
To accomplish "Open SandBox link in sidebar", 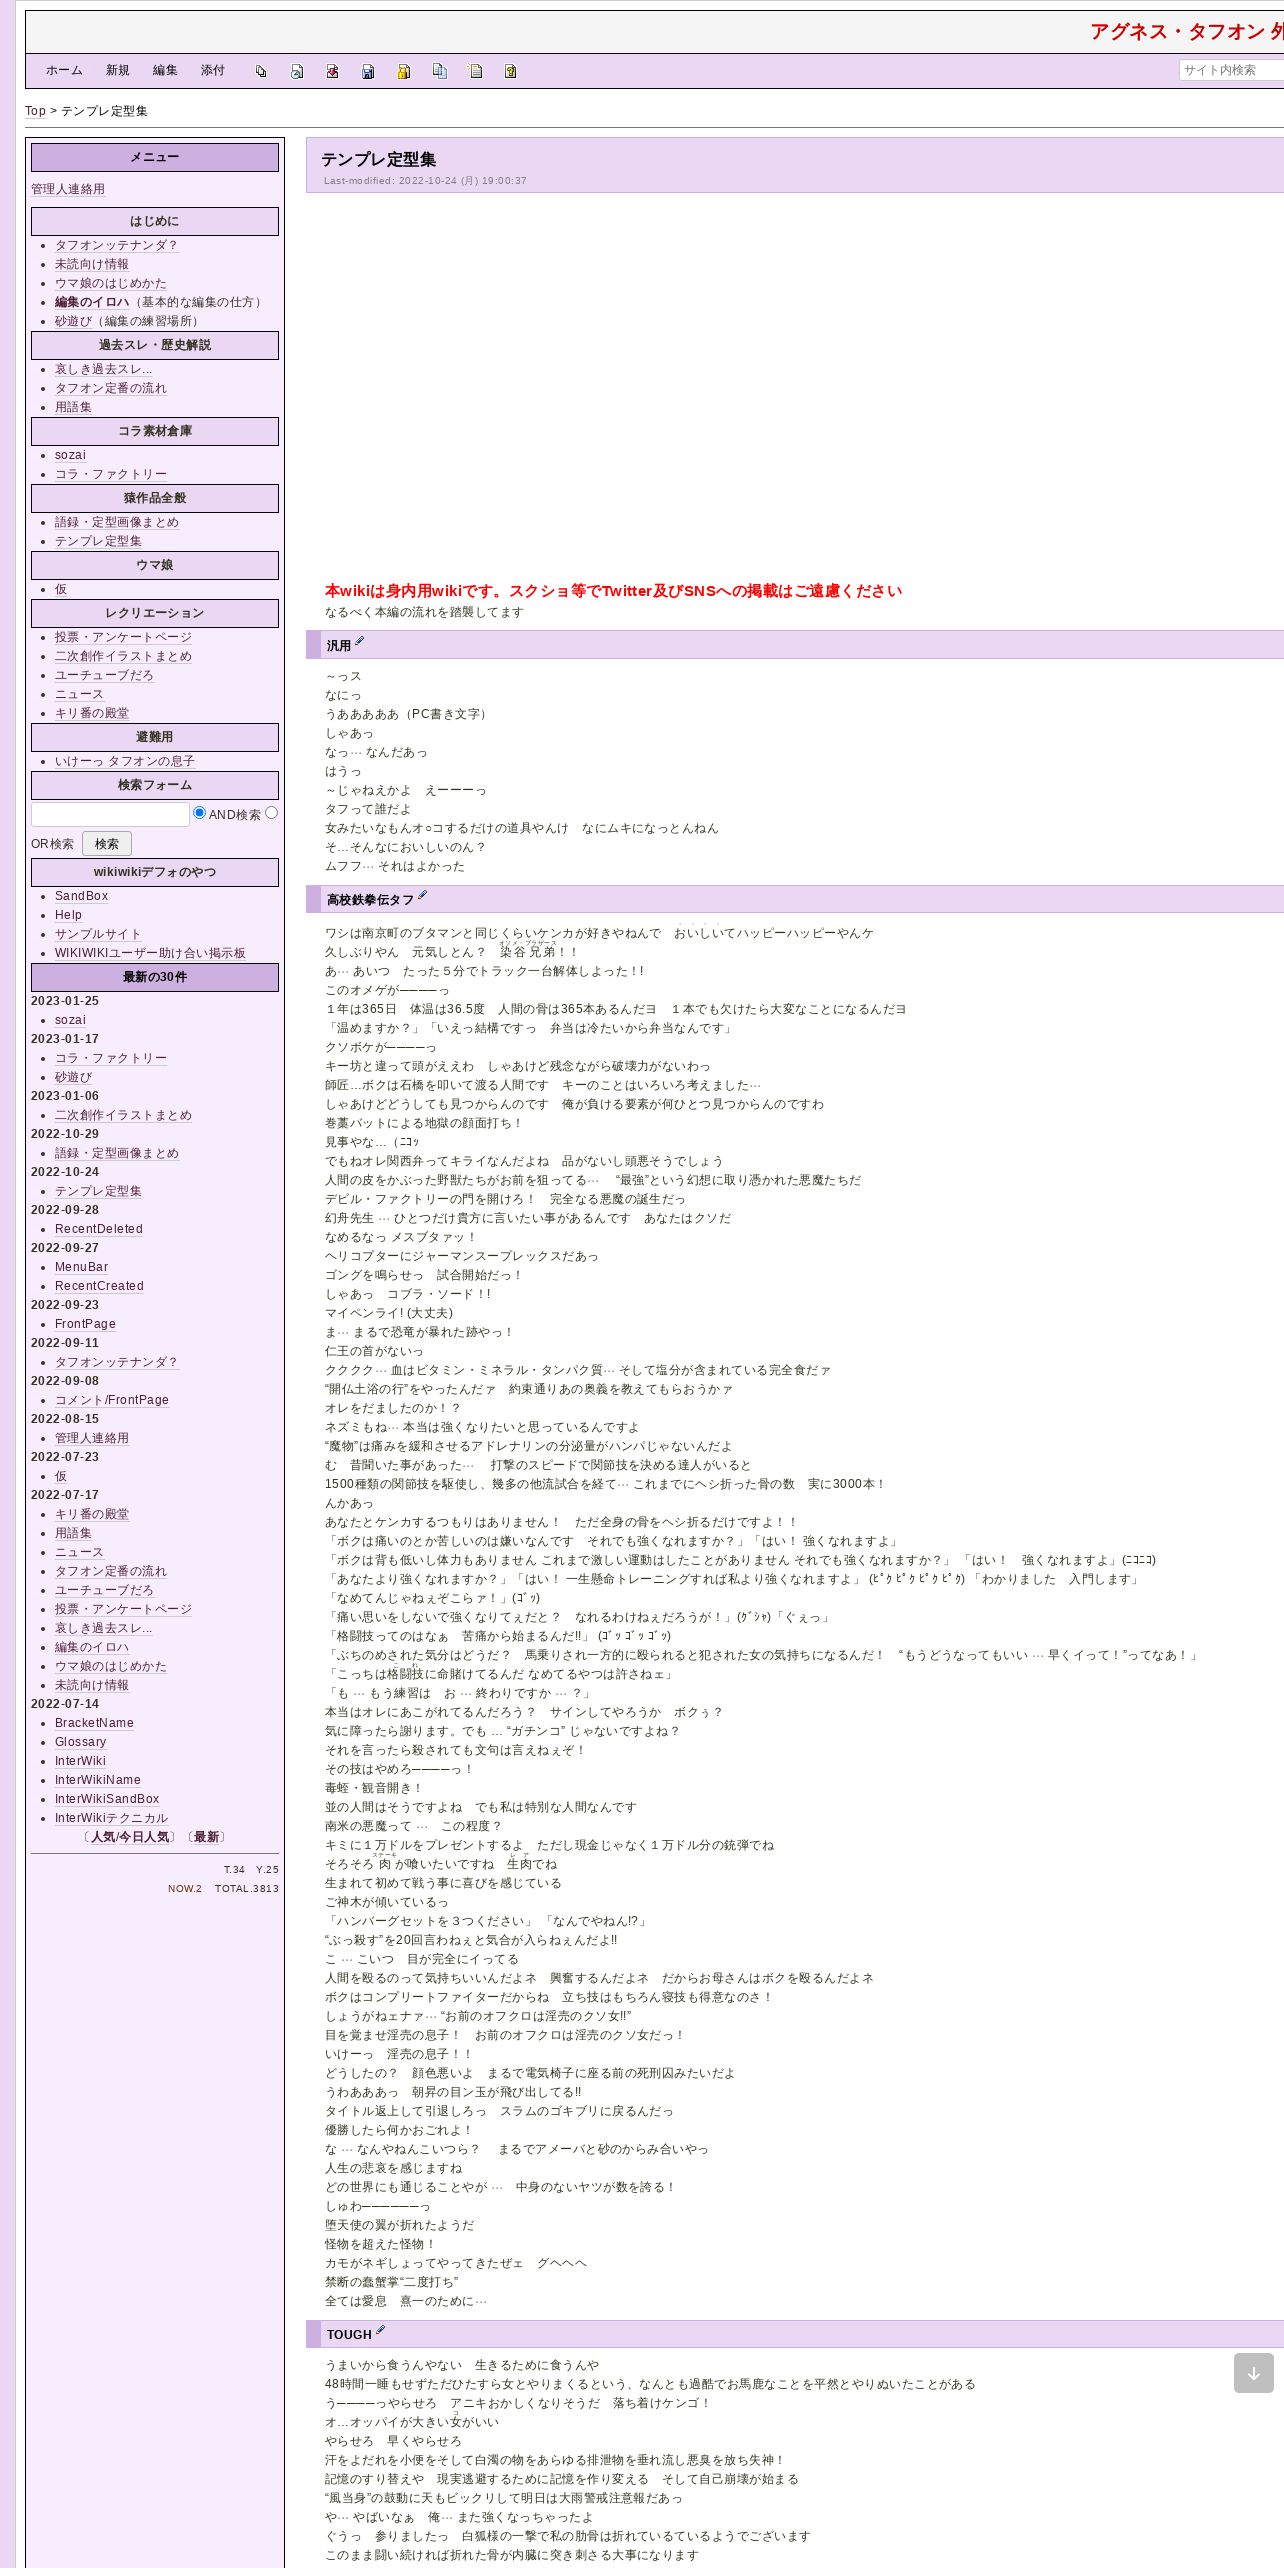I will click(x=81, y=896).
